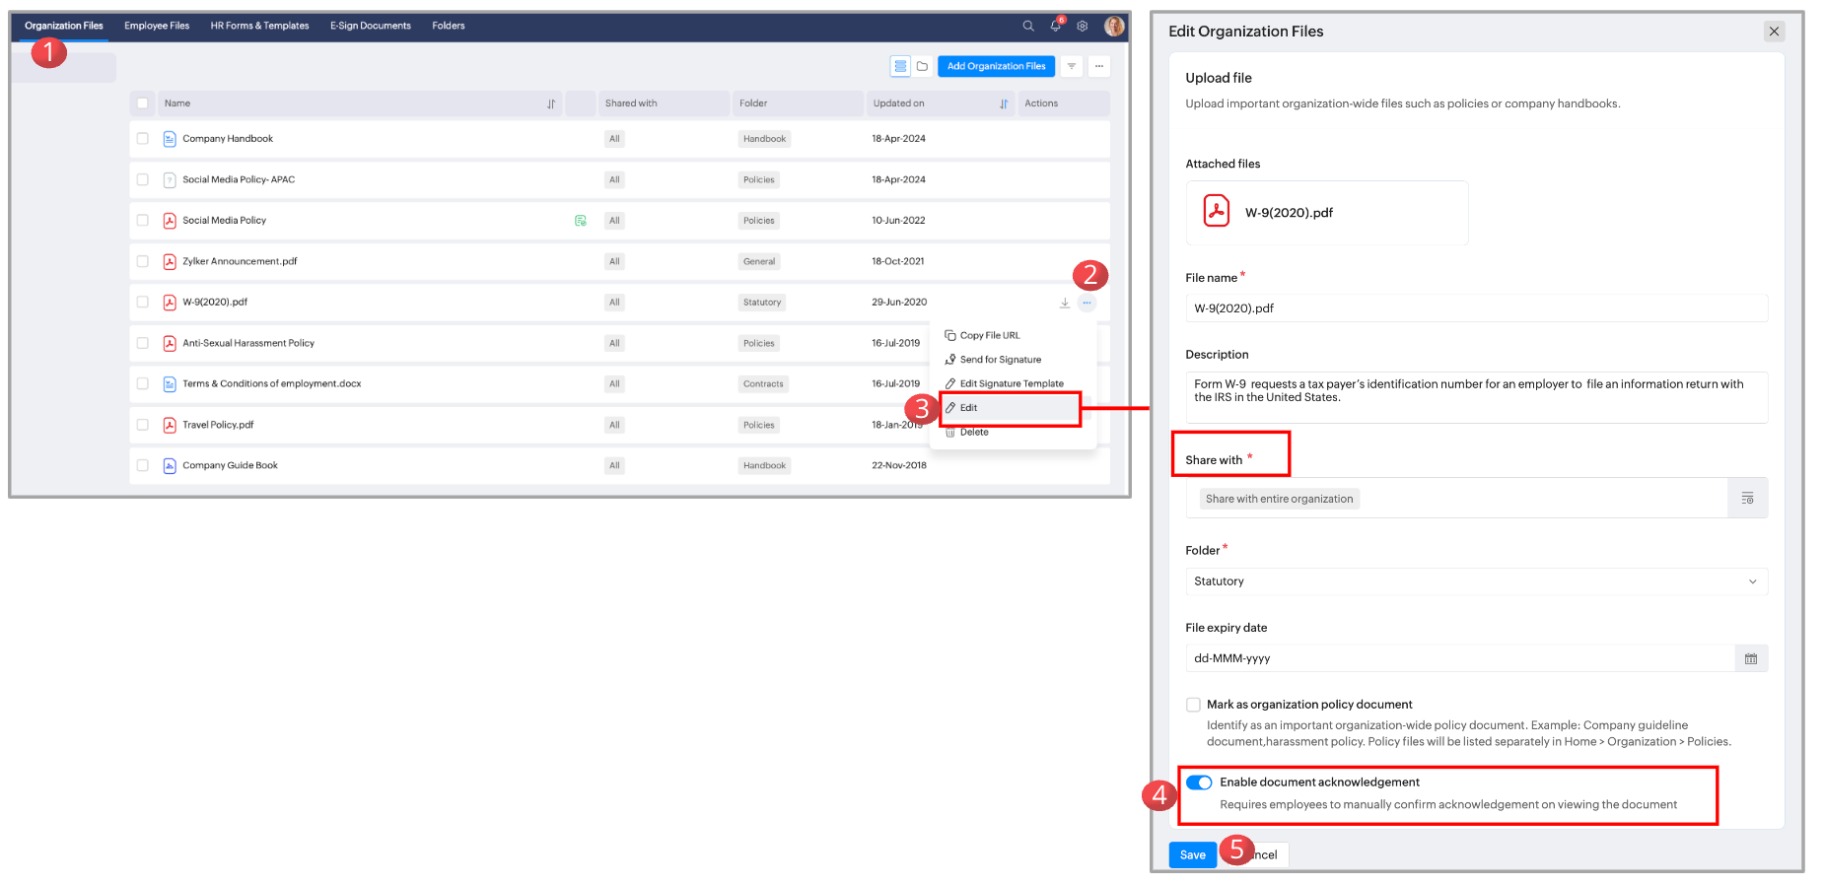Select the Social Media Policy- APAC checkbox

coord(143,180)
